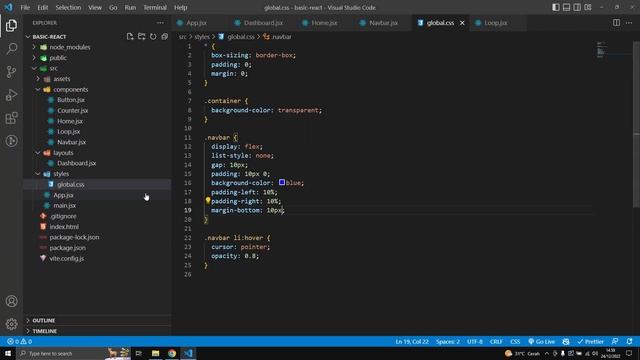Show code action lightbulb on line 18
This screenshot has width=640, height=360.
(x=207, y=200)
